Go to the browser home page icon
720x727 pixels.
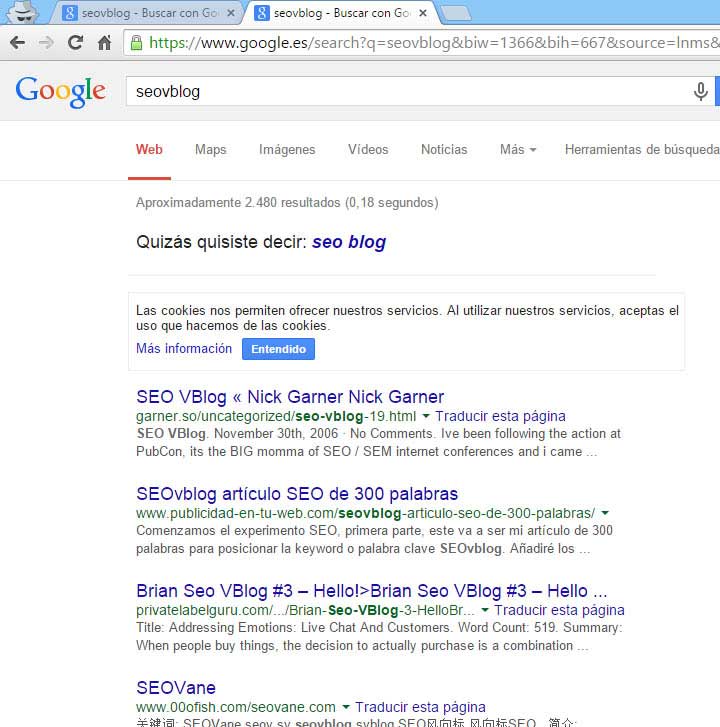pos(104,43)
